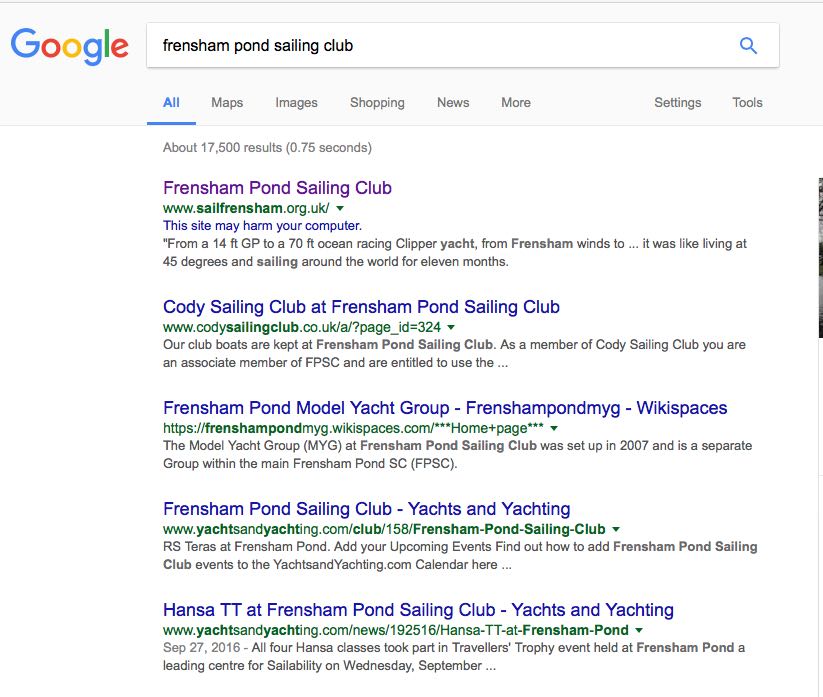
Task: Click the blue search magnifier icon
Action: coord(748,46)
